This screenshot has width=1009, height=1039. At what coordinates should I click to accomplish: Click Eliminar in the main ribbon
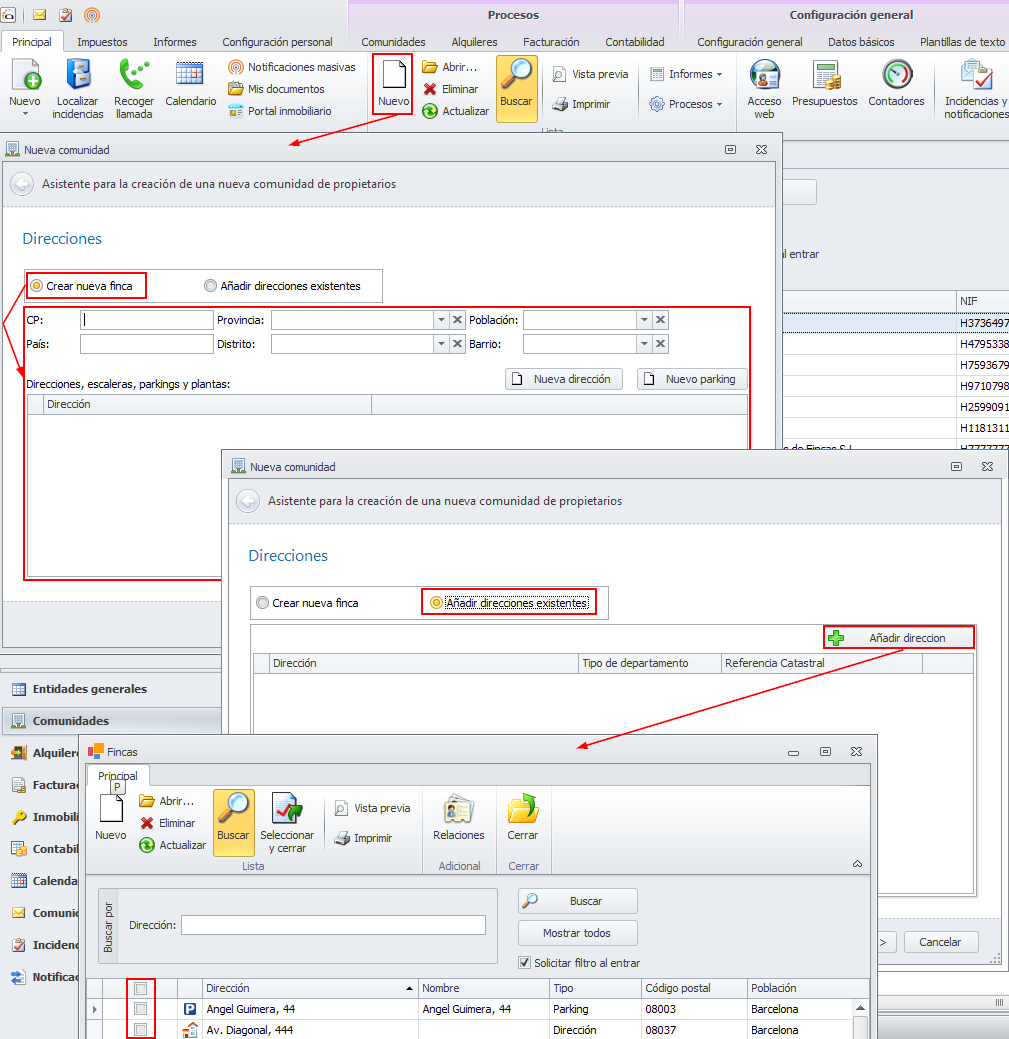click(451, 89)
